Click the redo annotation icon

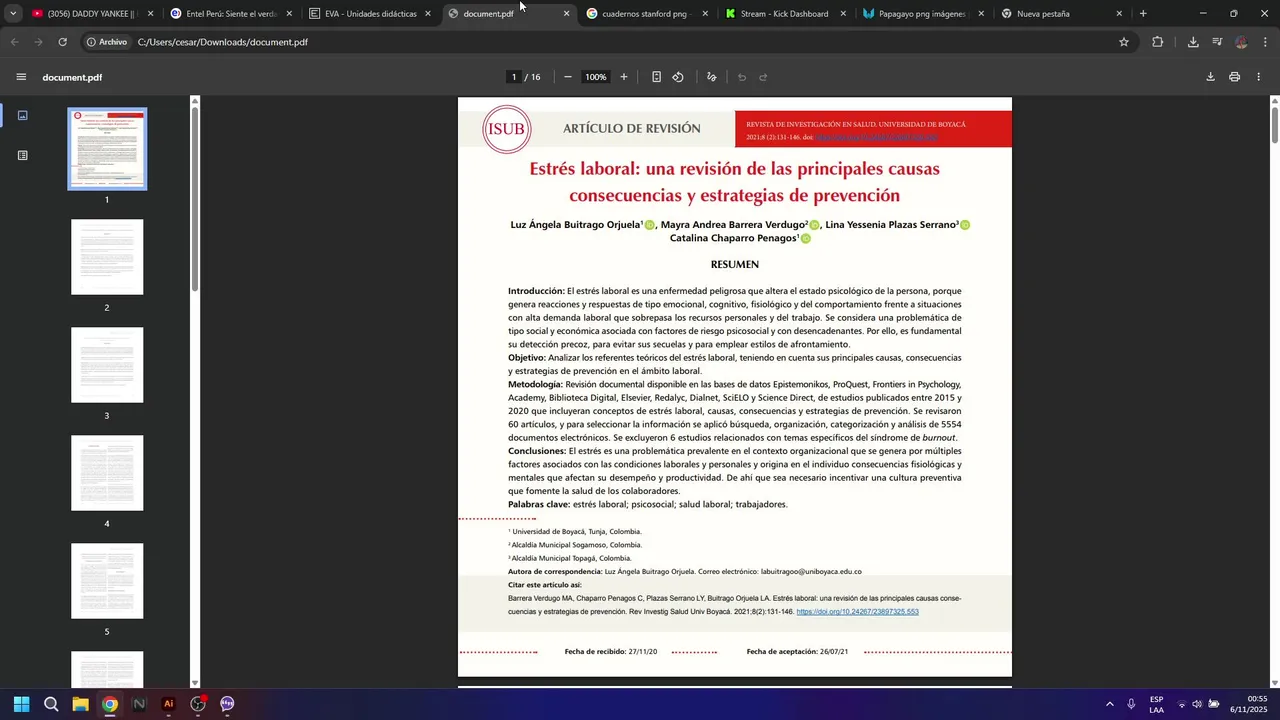(763, 77)
